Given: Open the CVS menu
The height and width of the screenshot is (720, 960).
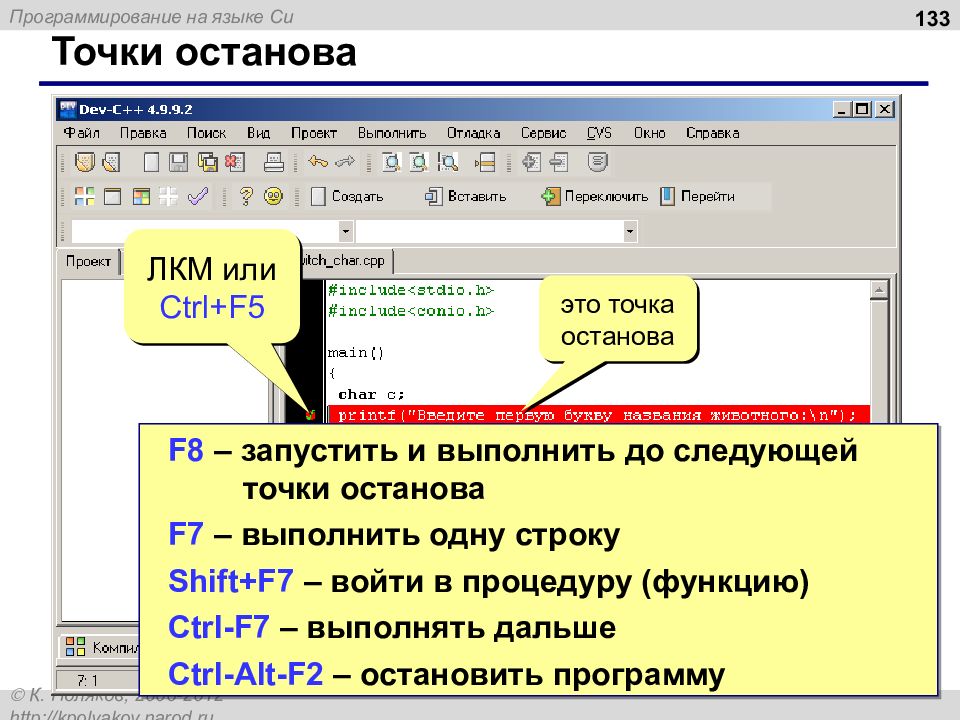Looking at the screenshot, I should click(x=599, y=133).
